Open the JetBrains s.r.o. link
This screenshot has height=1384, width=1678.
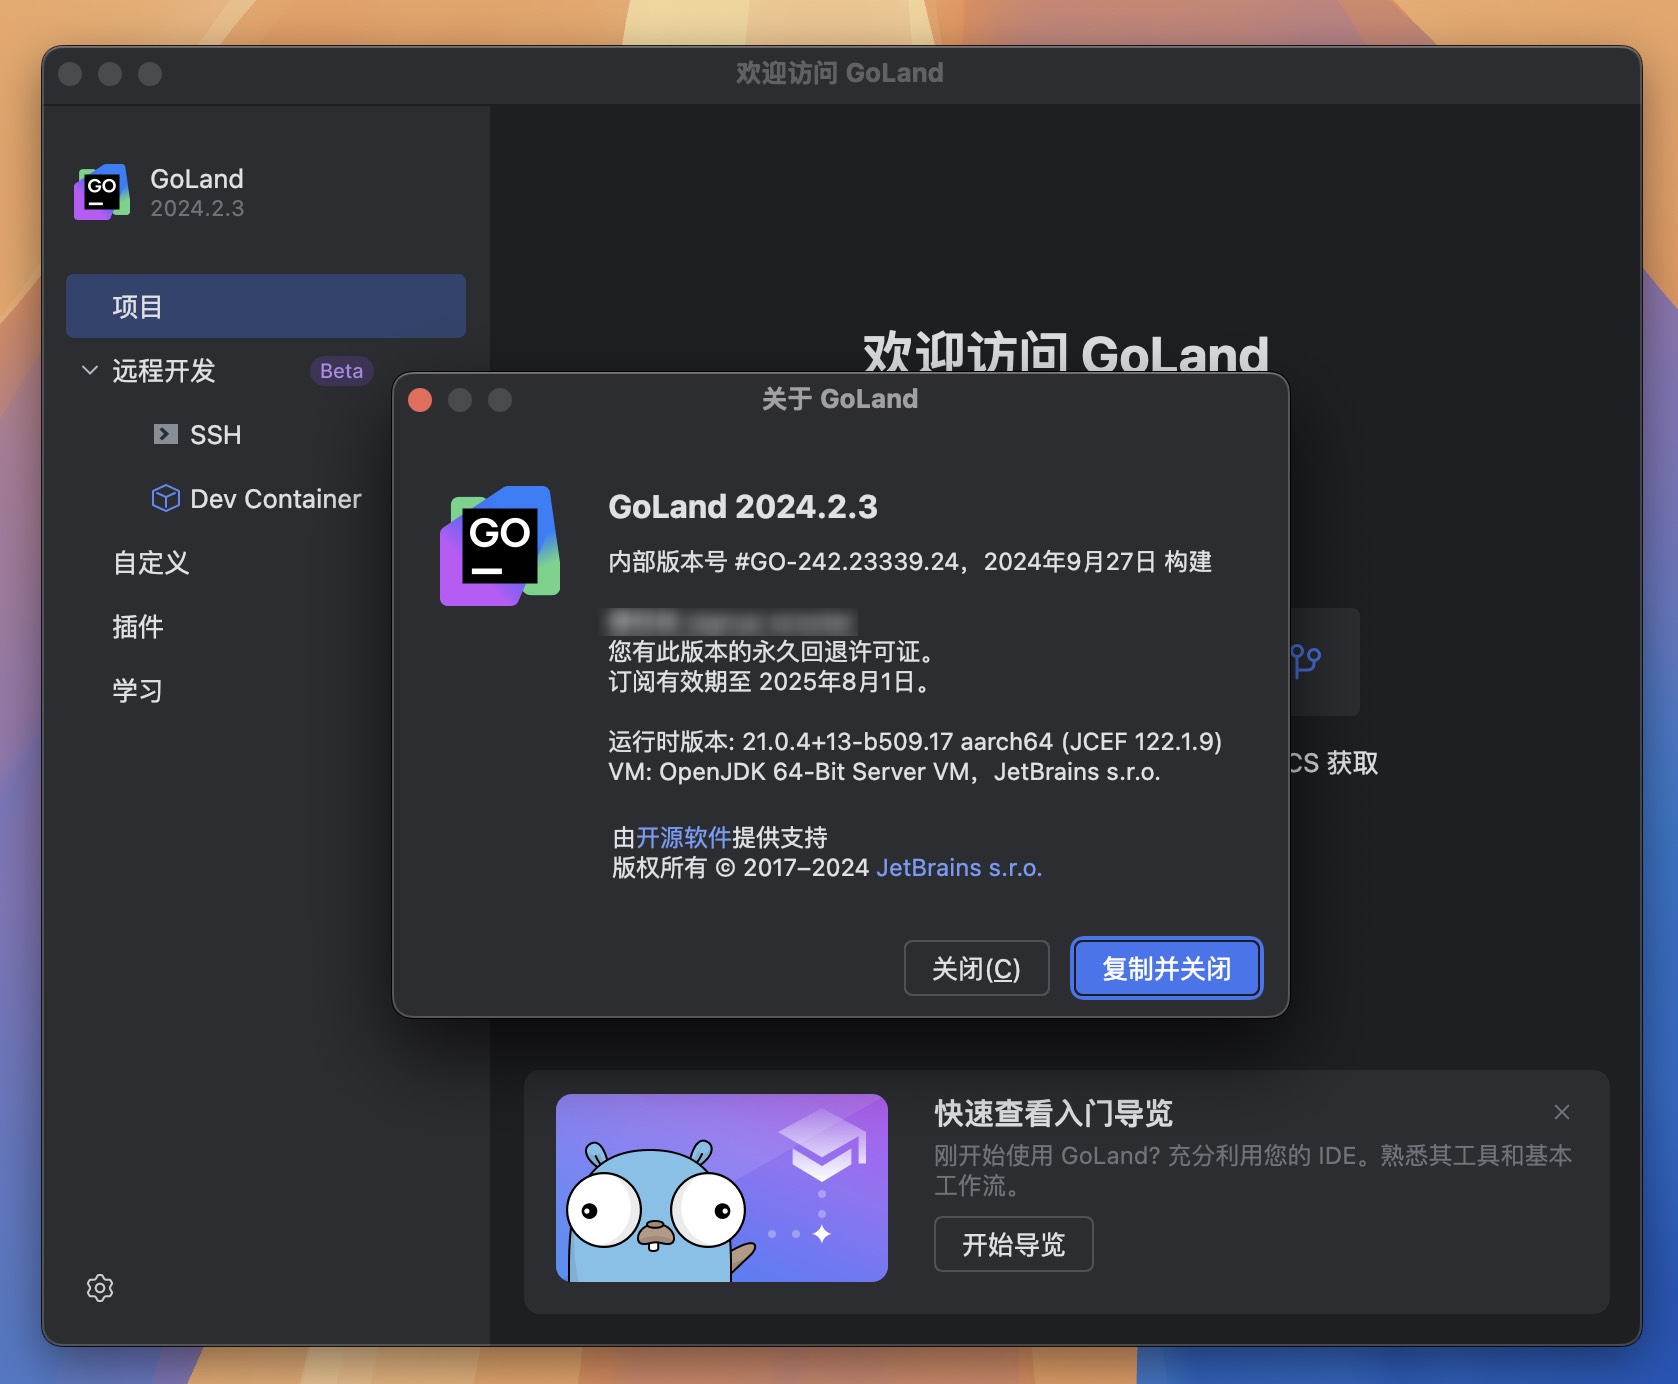(959, 868)
